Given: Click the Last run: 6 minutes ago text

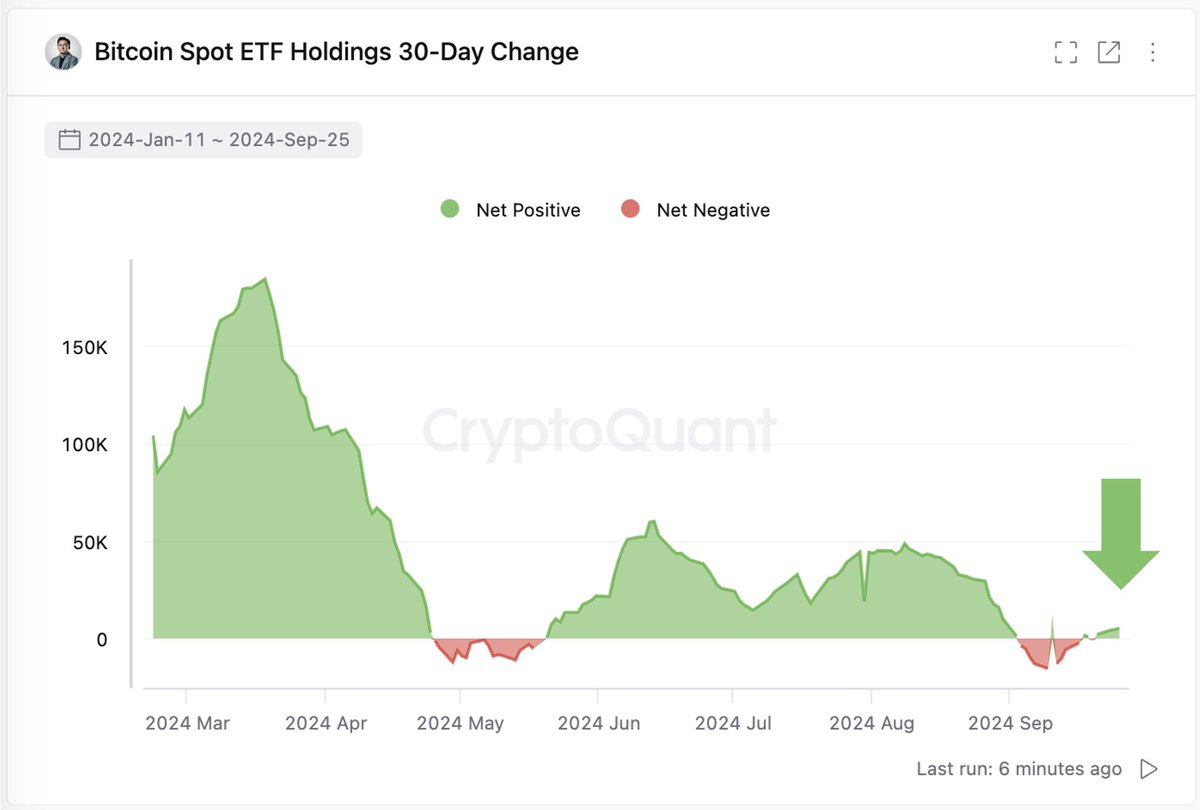Looking at the screenshot, I should pyautogui.click(x=1019, y=769).
